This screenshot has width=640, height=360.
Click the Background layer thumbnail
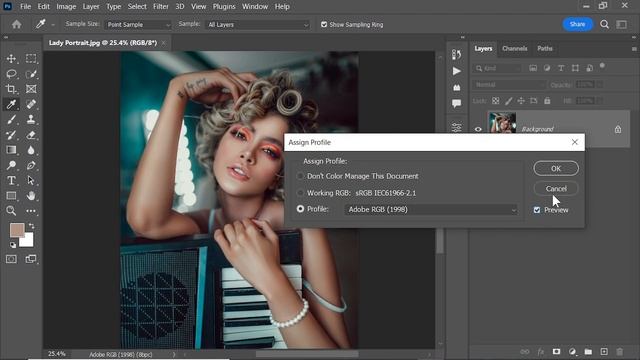[x=502, y=123]
